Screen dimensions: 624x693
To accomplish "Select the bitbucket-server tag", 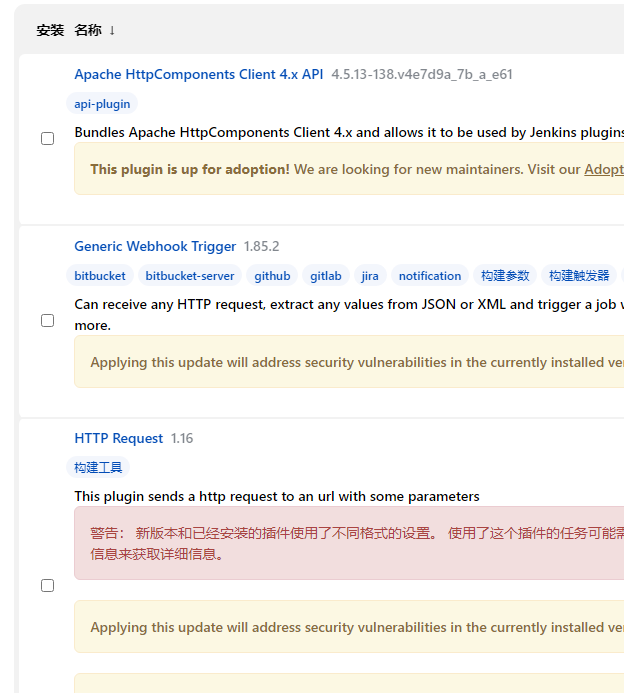I will (190, 276).
